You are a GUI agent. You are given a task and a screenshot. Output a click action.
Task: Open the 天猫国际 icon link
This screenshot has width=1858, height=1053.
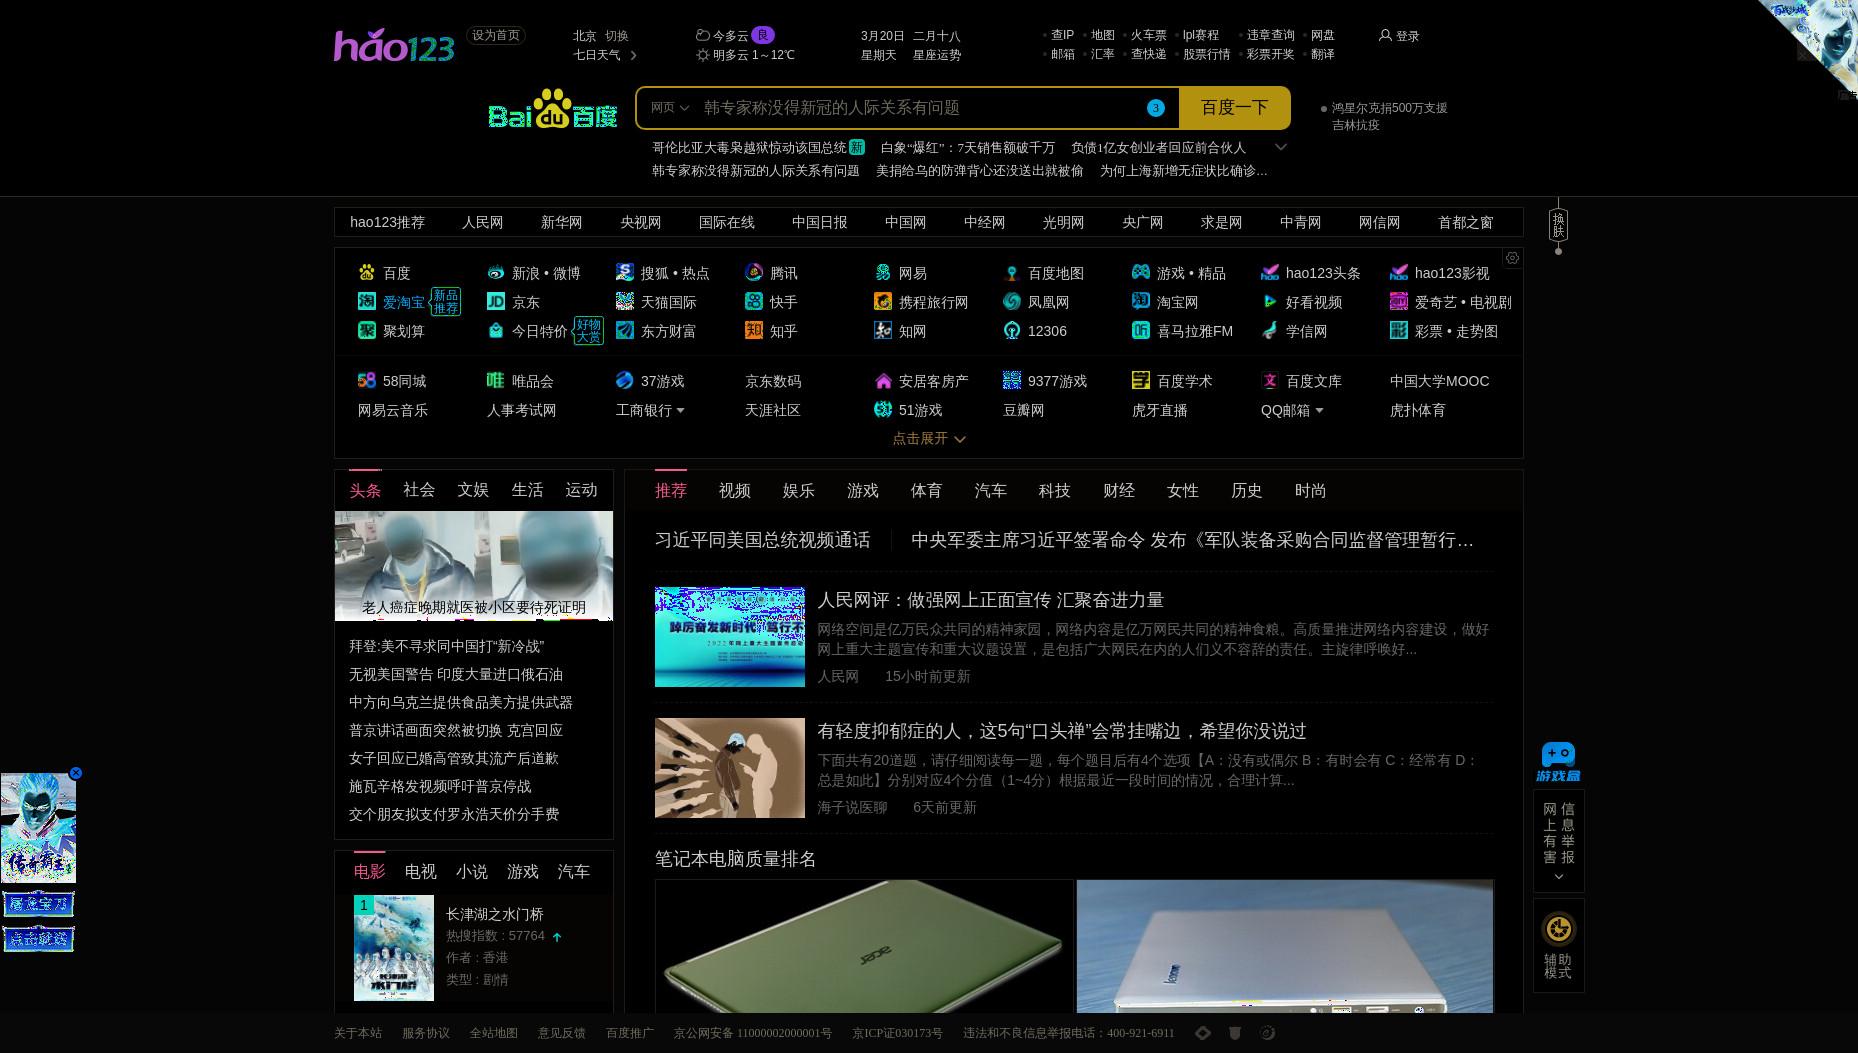[x=625, y=301]
